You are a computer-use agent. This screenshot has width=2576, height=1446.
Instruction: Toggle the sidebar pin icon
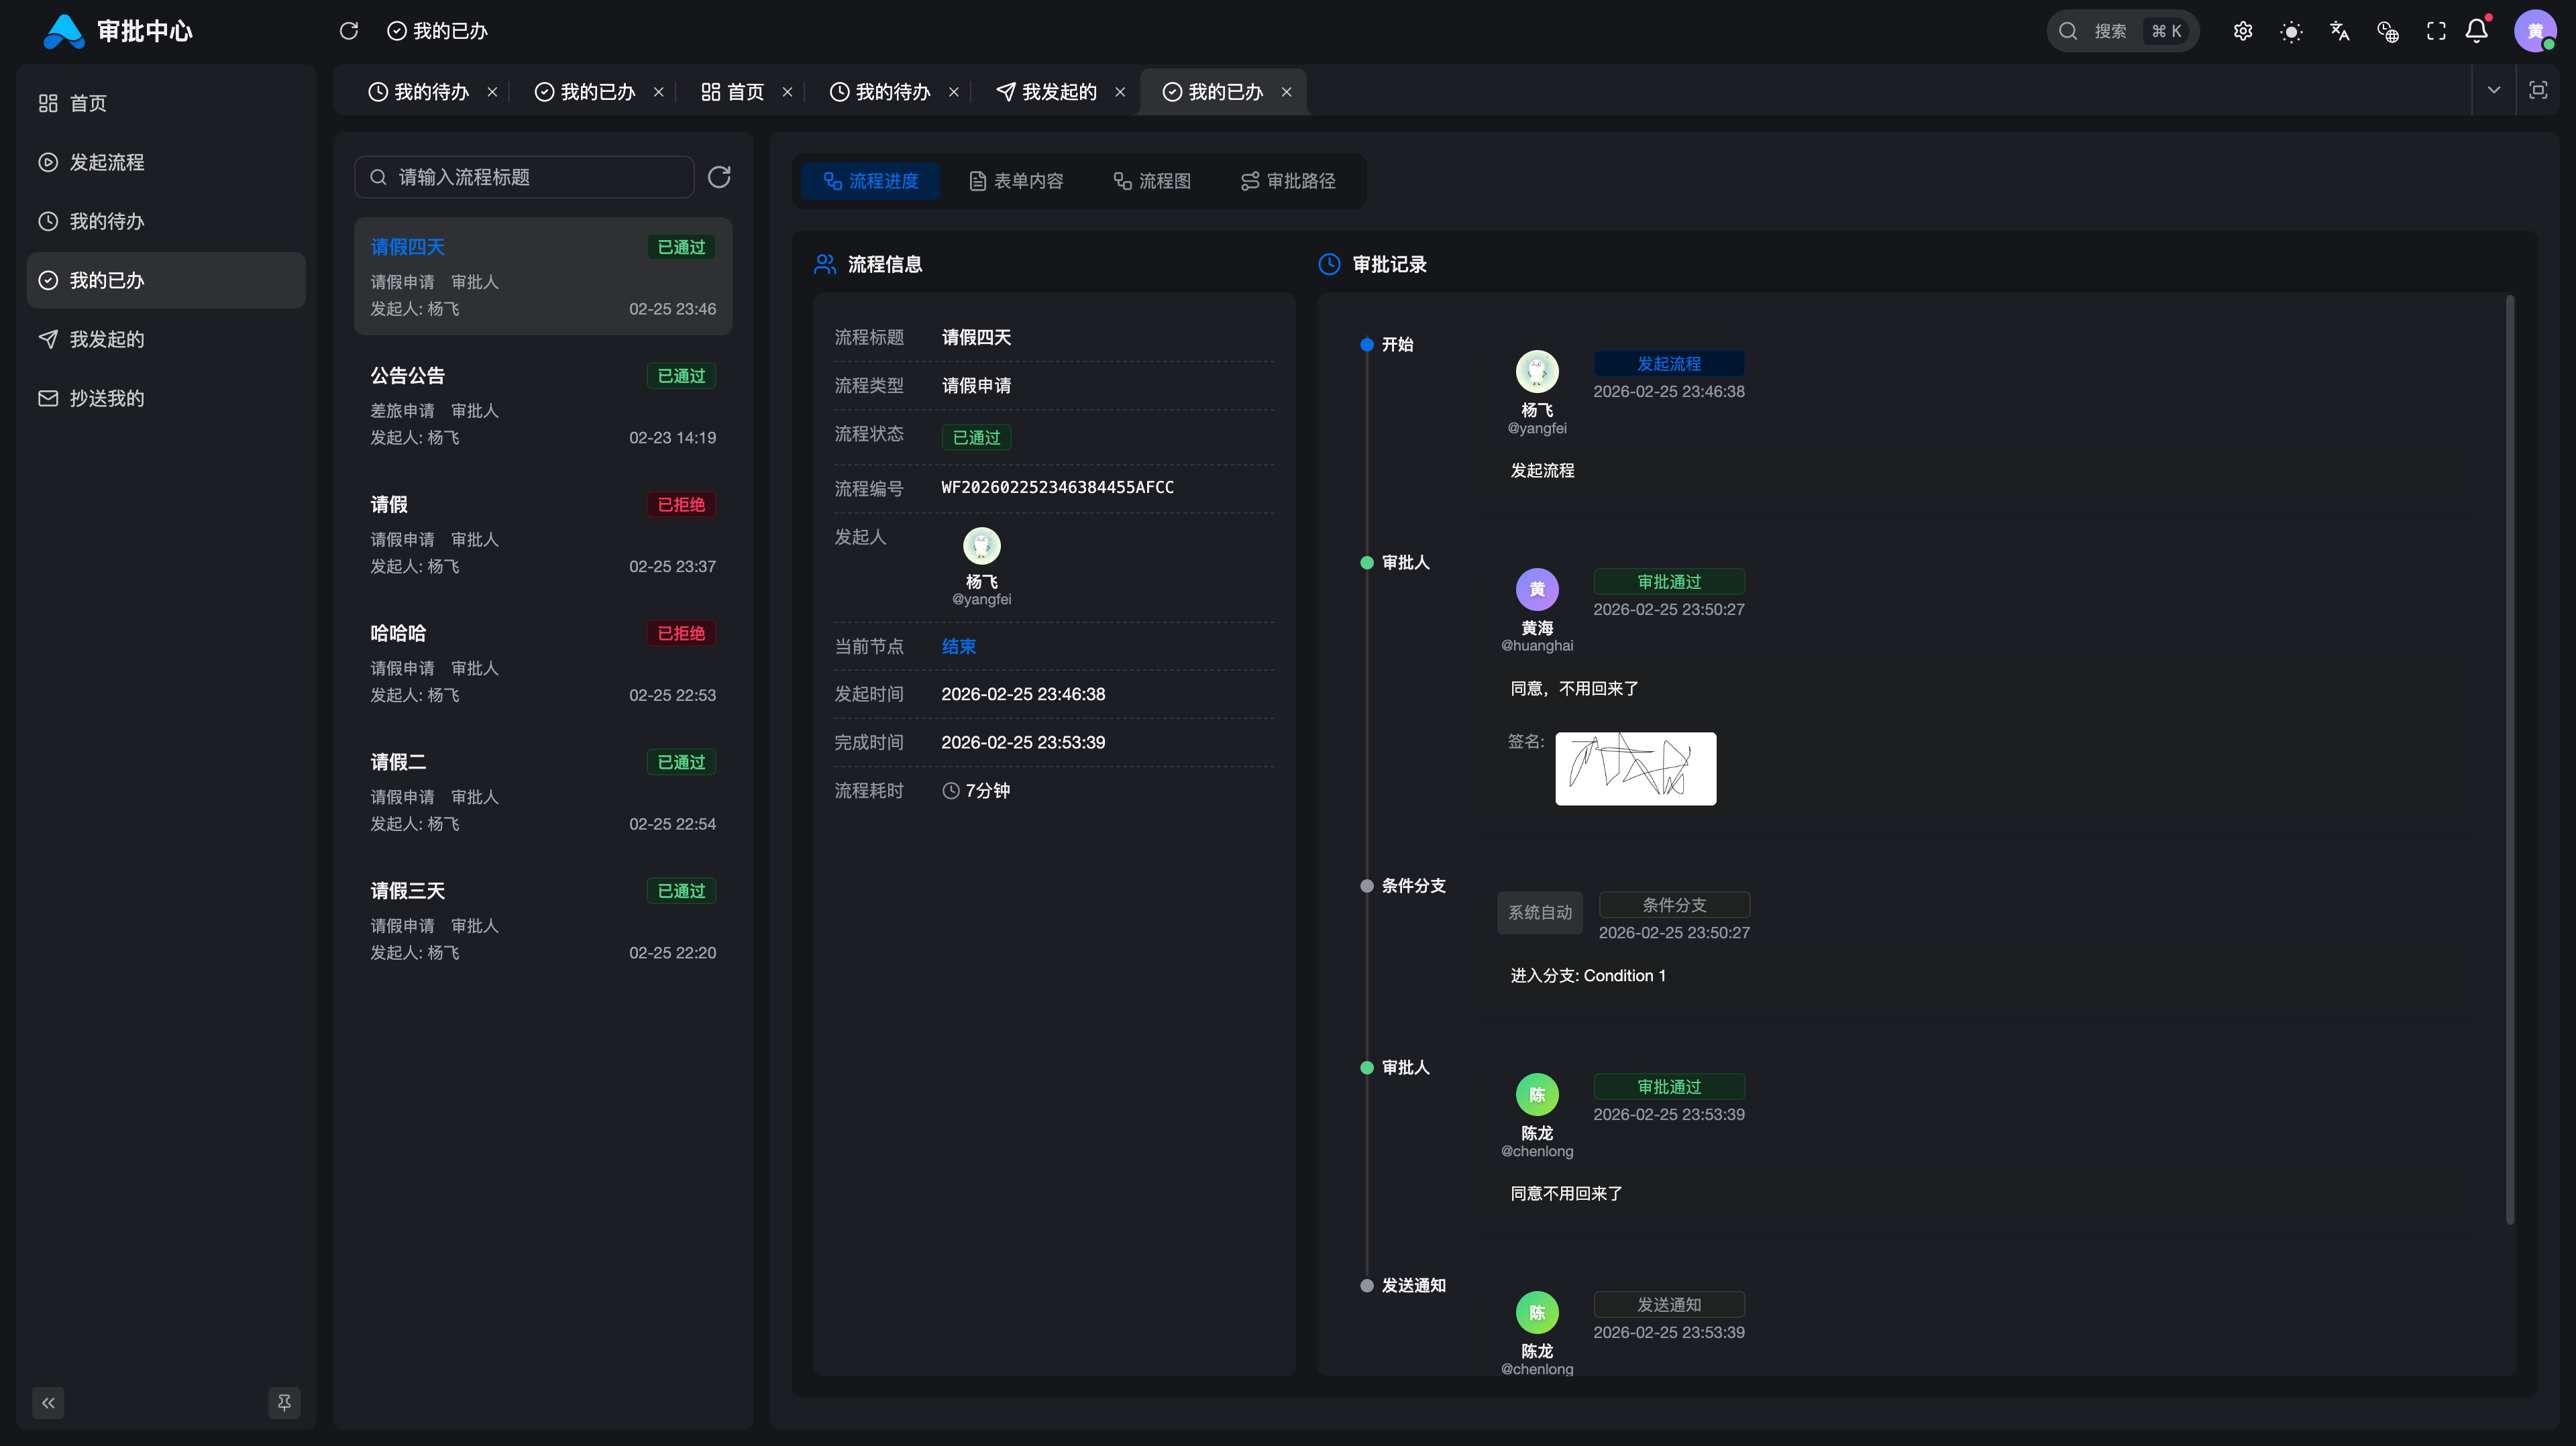(284, 1402)
